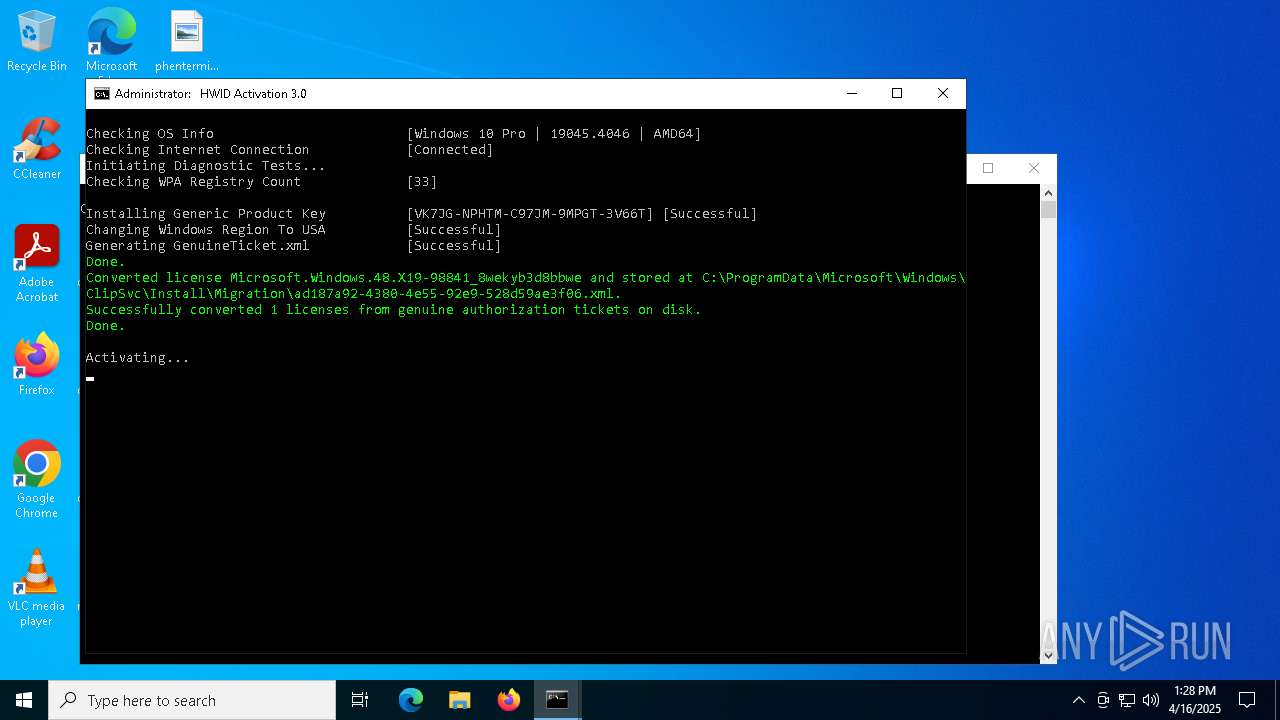Image resolution: width=1280 pixels, height=720 pixels.
Task: Open the volume control tray icon
Action: 1151,700
